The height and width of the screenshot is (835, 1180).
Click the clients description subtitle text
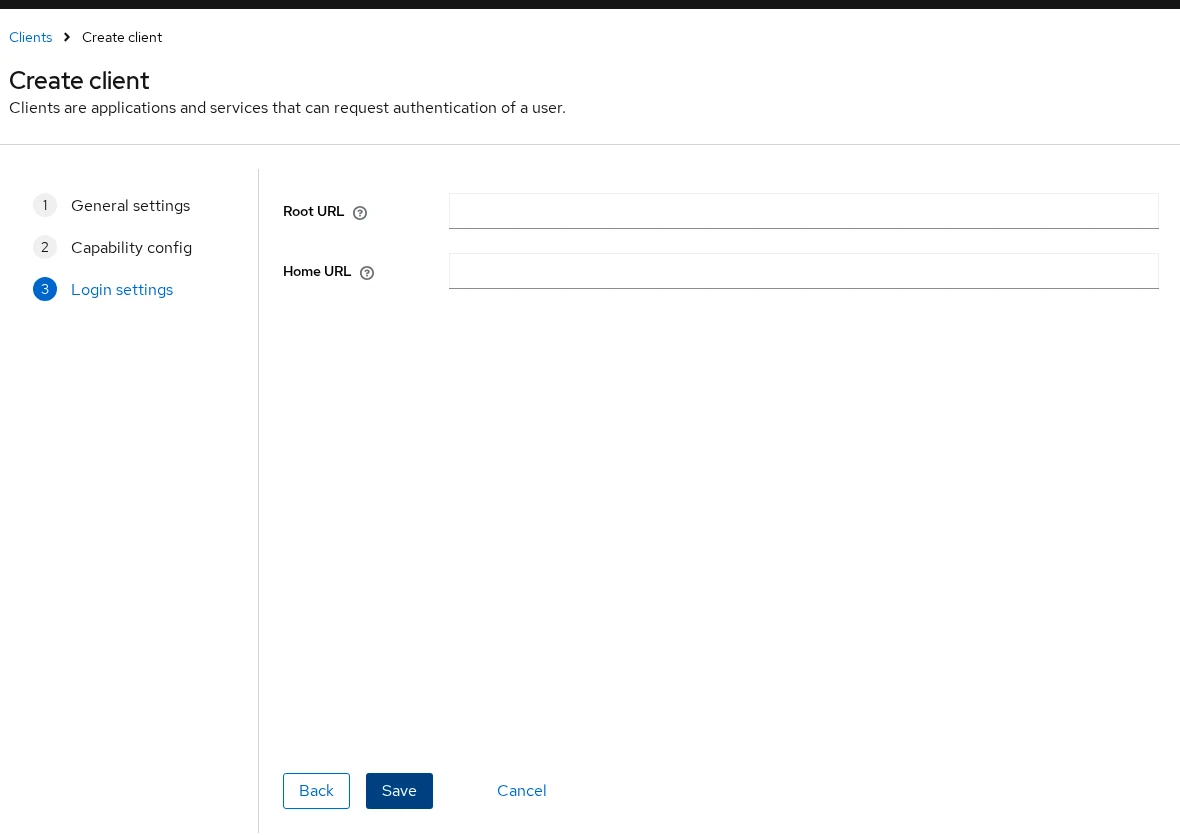[x=287, y=108]
